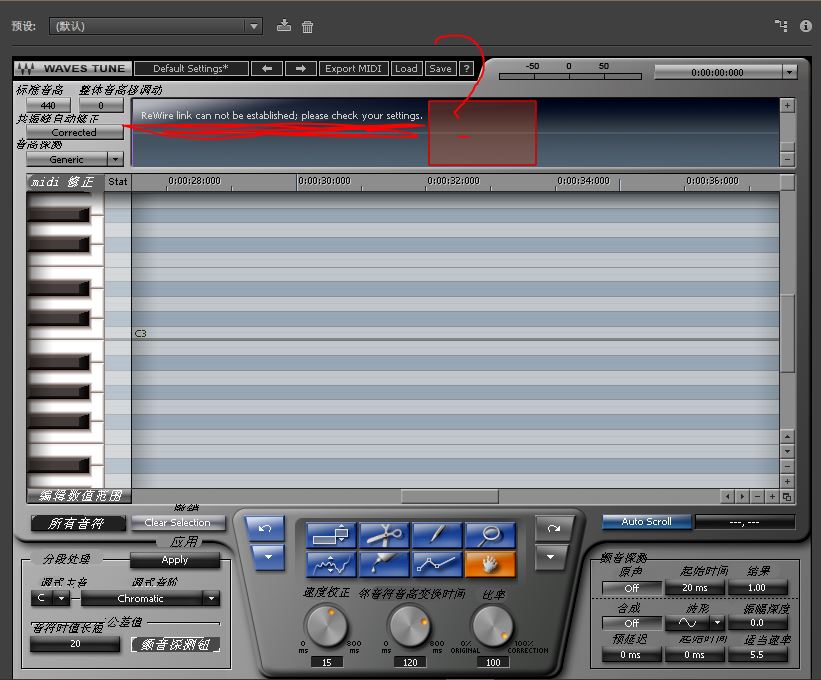Click plus button at top of overview pane
Image resolution: width=821 pixels, height=680 pixels.
pyautogui.click(x=787, y=106)
